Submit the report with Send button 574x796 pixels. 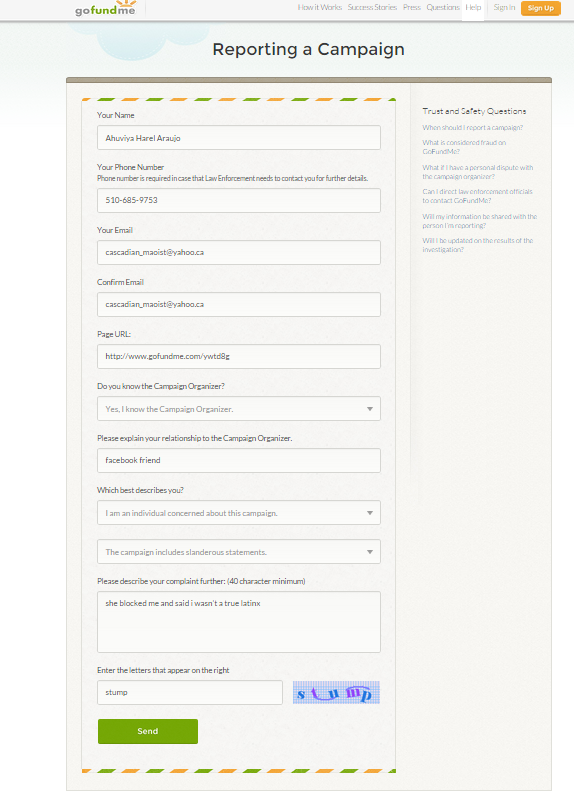pyautogui.click(x=148, y=731)
